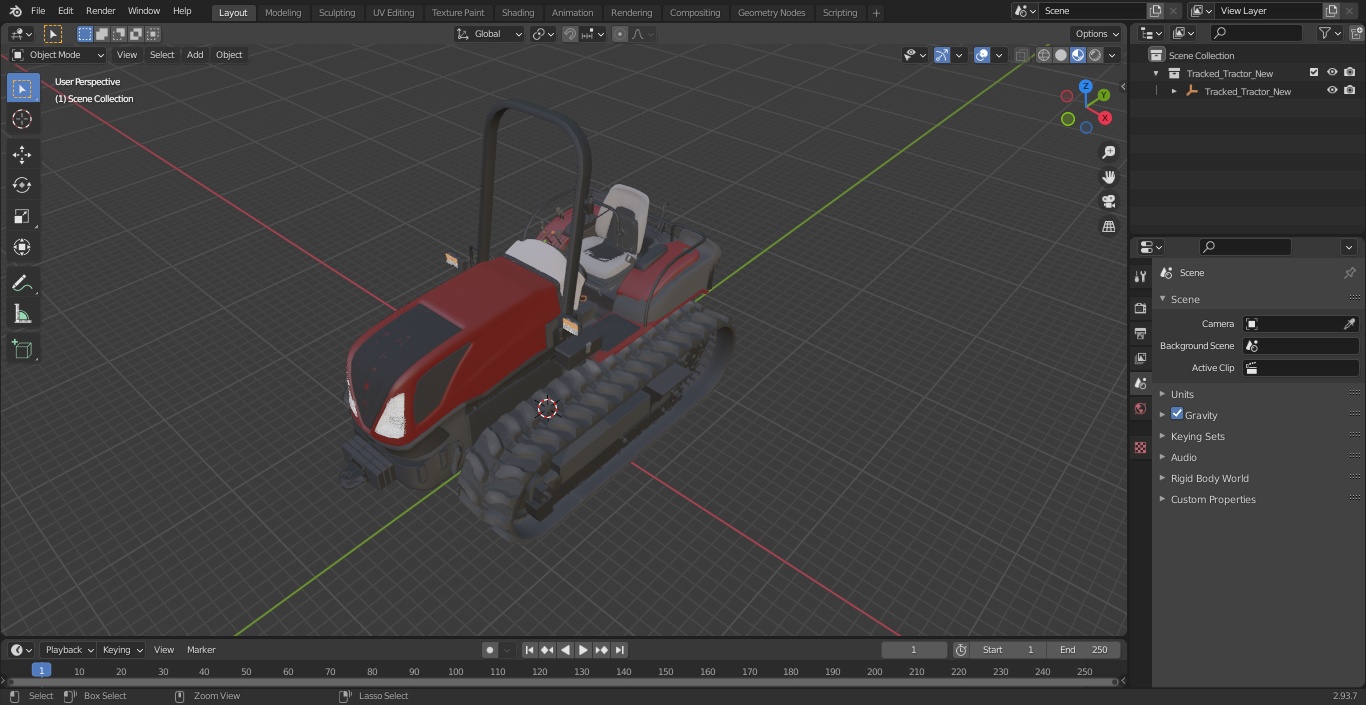The width and height of the screenshot is (1366, 705).
Task: Expand Tracked_Tractor_New armature tree row
Action: pyautogui.click(x=1174, y=91)
